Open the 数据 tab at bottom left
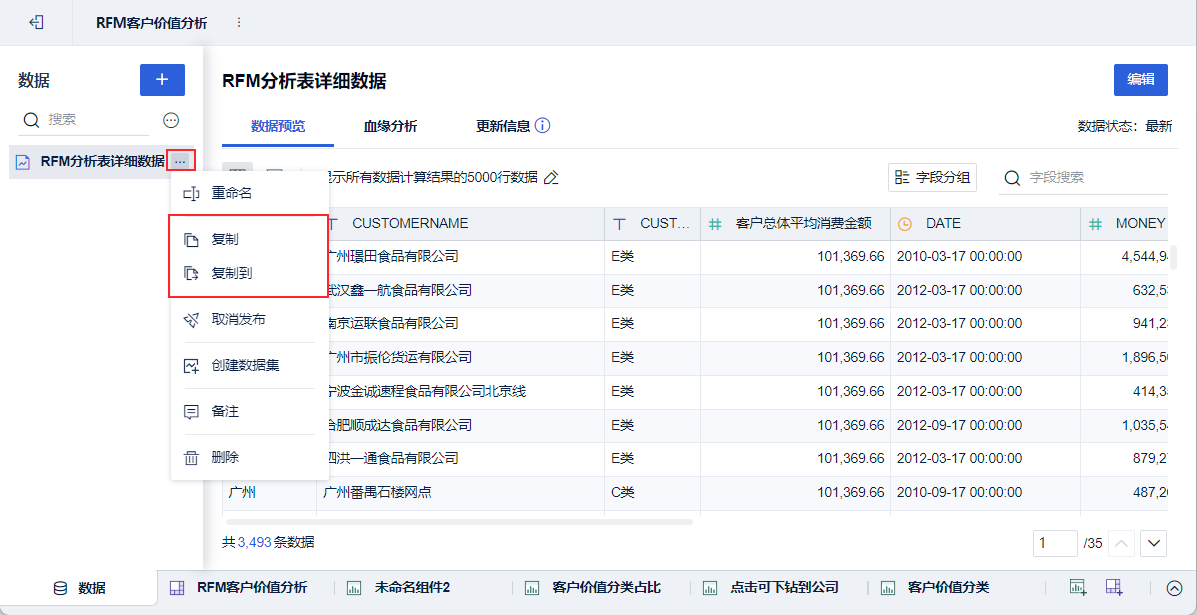The image size is (1197, 615). (x=79, y=588)
